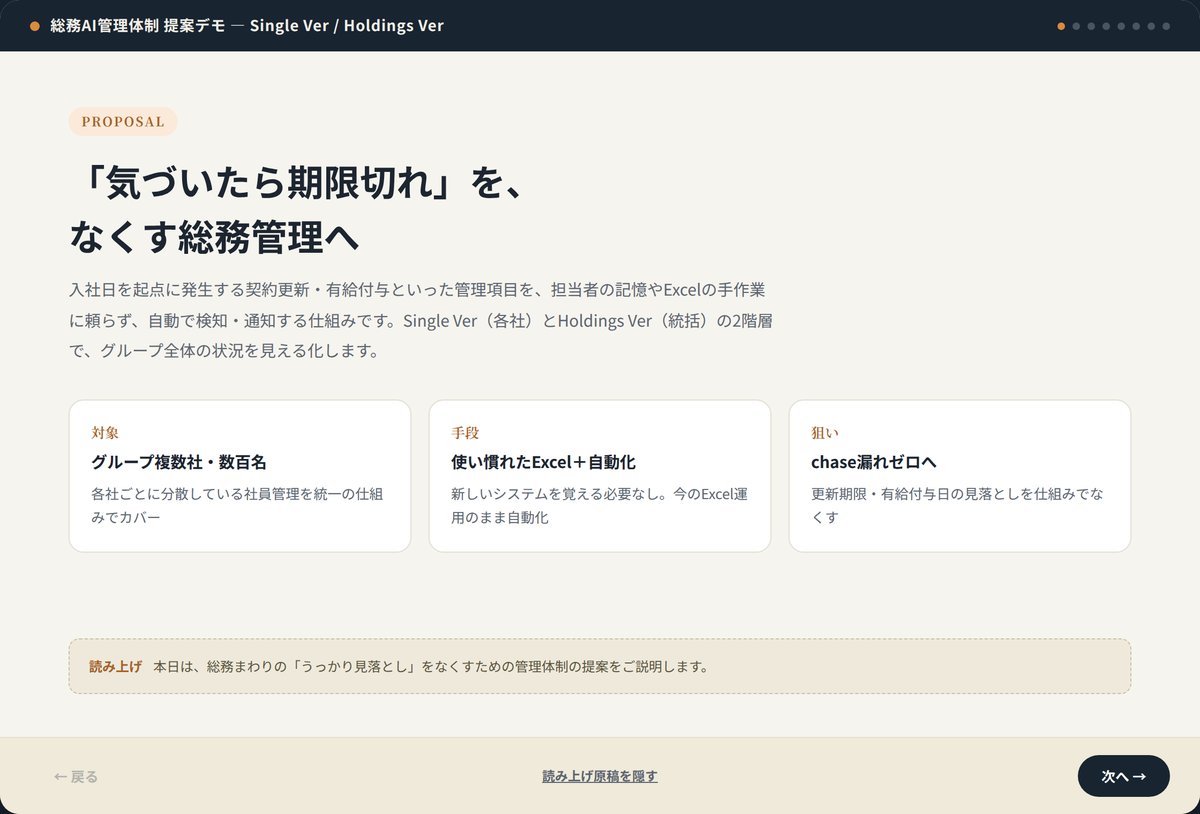Jump to the eighth, last progress dot
The image size is (1200, 814).
[x=1166, y=26]
